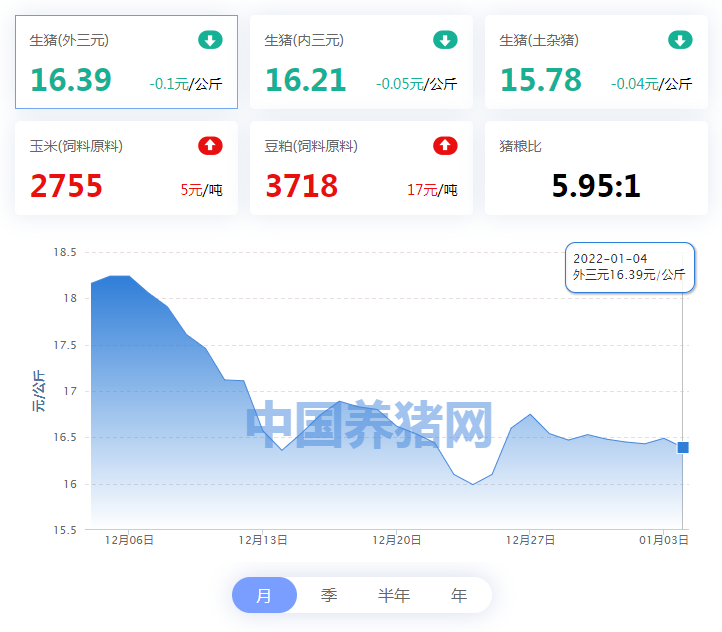Viewport: 722px width, 632px height.
Task: Switch chart to 季 range
Action: coord(329,595)
